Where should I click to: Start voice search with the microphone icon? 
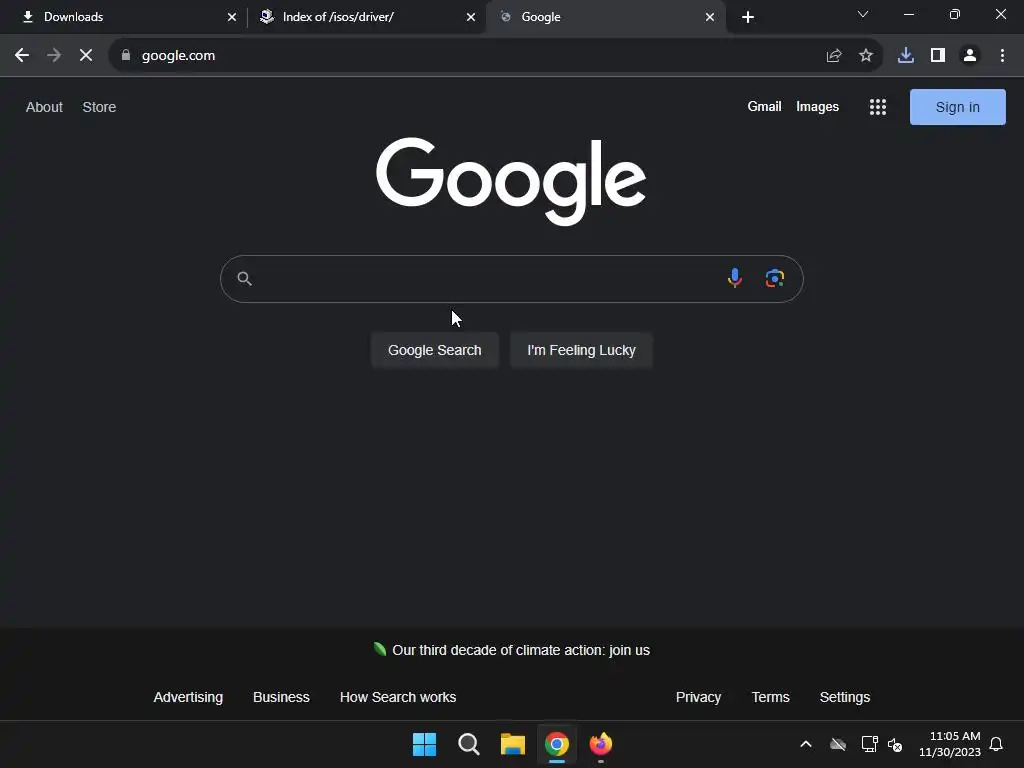(735, 279)
